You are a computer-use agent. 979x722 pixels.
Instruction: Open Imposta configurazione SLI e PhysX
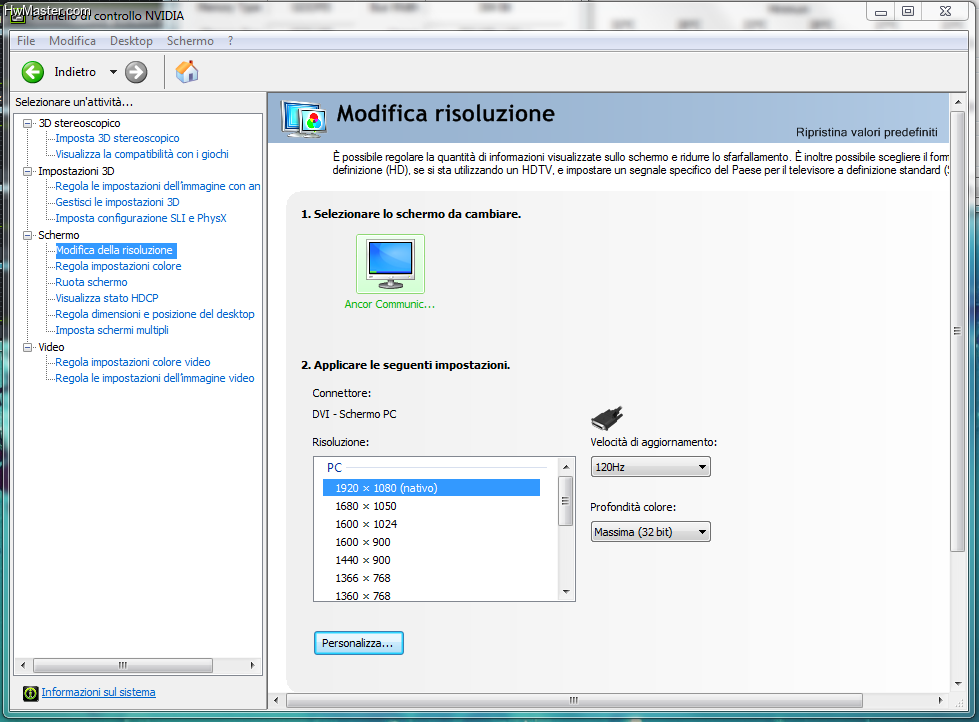pyautogui.click(x=141, y=218)
